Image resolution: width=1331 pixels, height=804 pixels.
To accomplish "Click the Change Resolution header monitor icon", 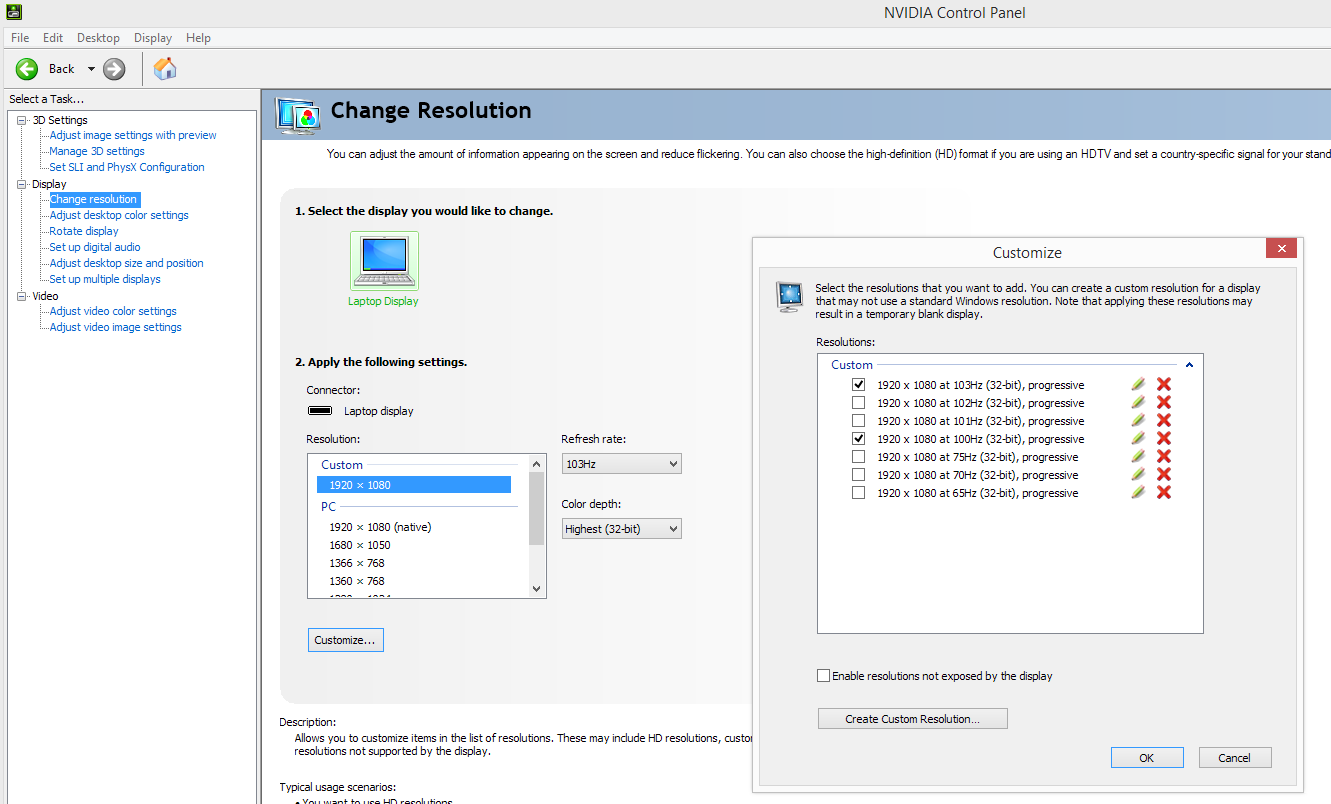I will point(297,115).
